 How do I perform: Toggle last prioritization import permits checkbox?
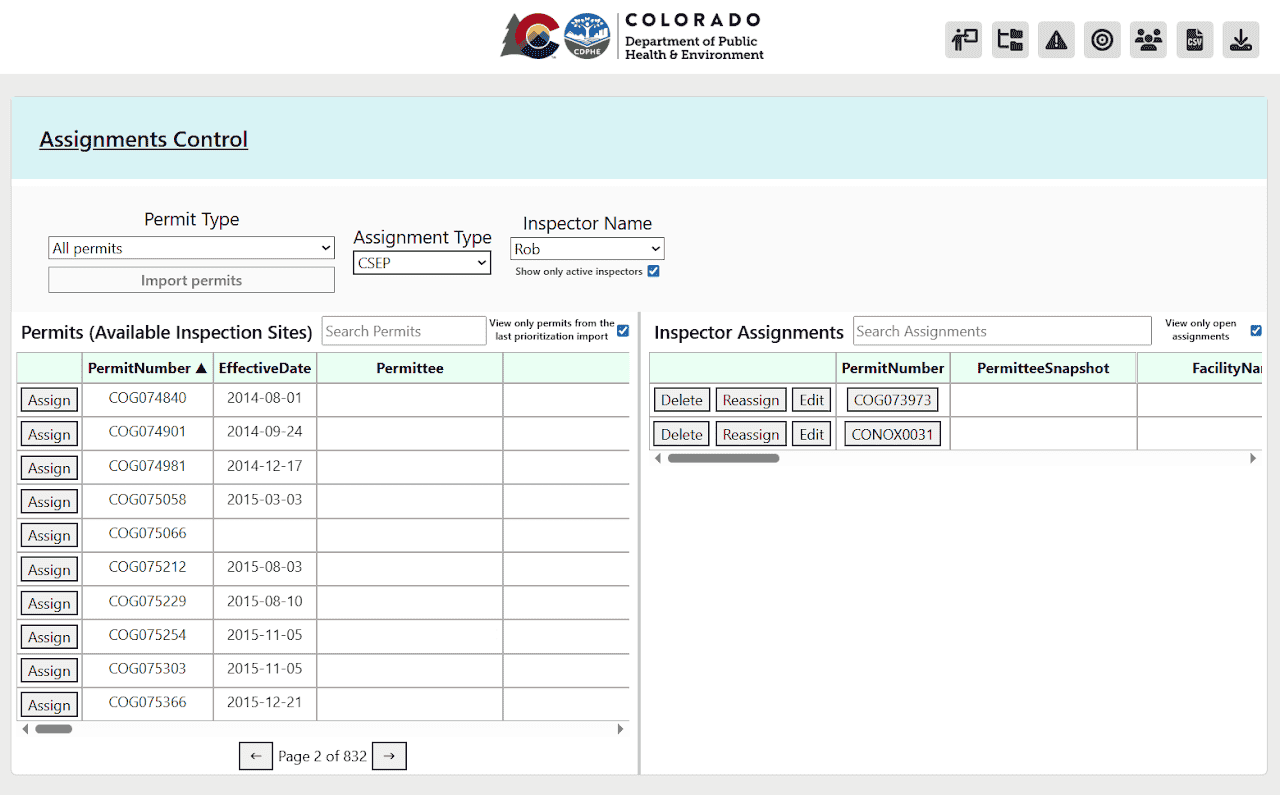[623, 330]
